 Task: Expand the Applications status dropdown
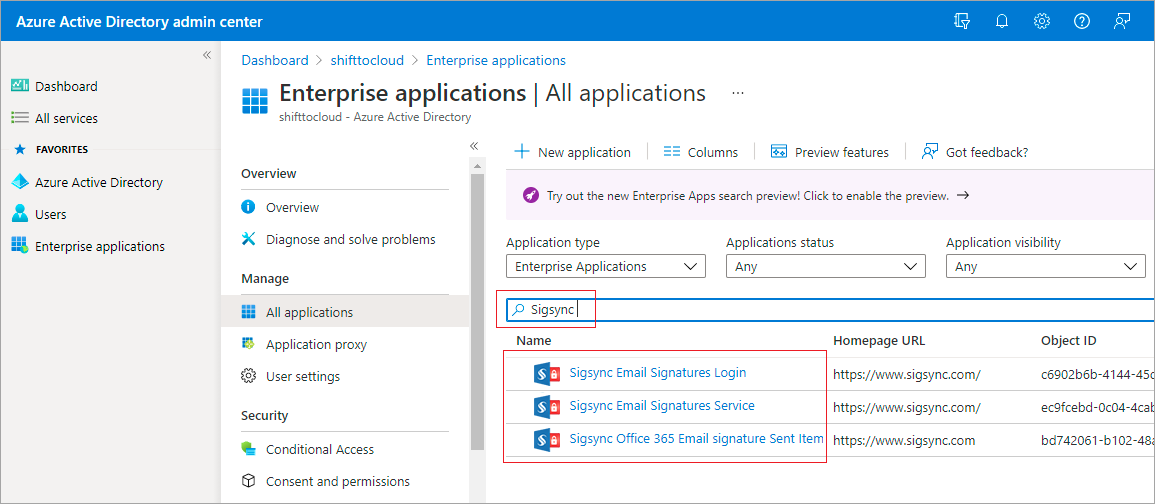(825, 267)
